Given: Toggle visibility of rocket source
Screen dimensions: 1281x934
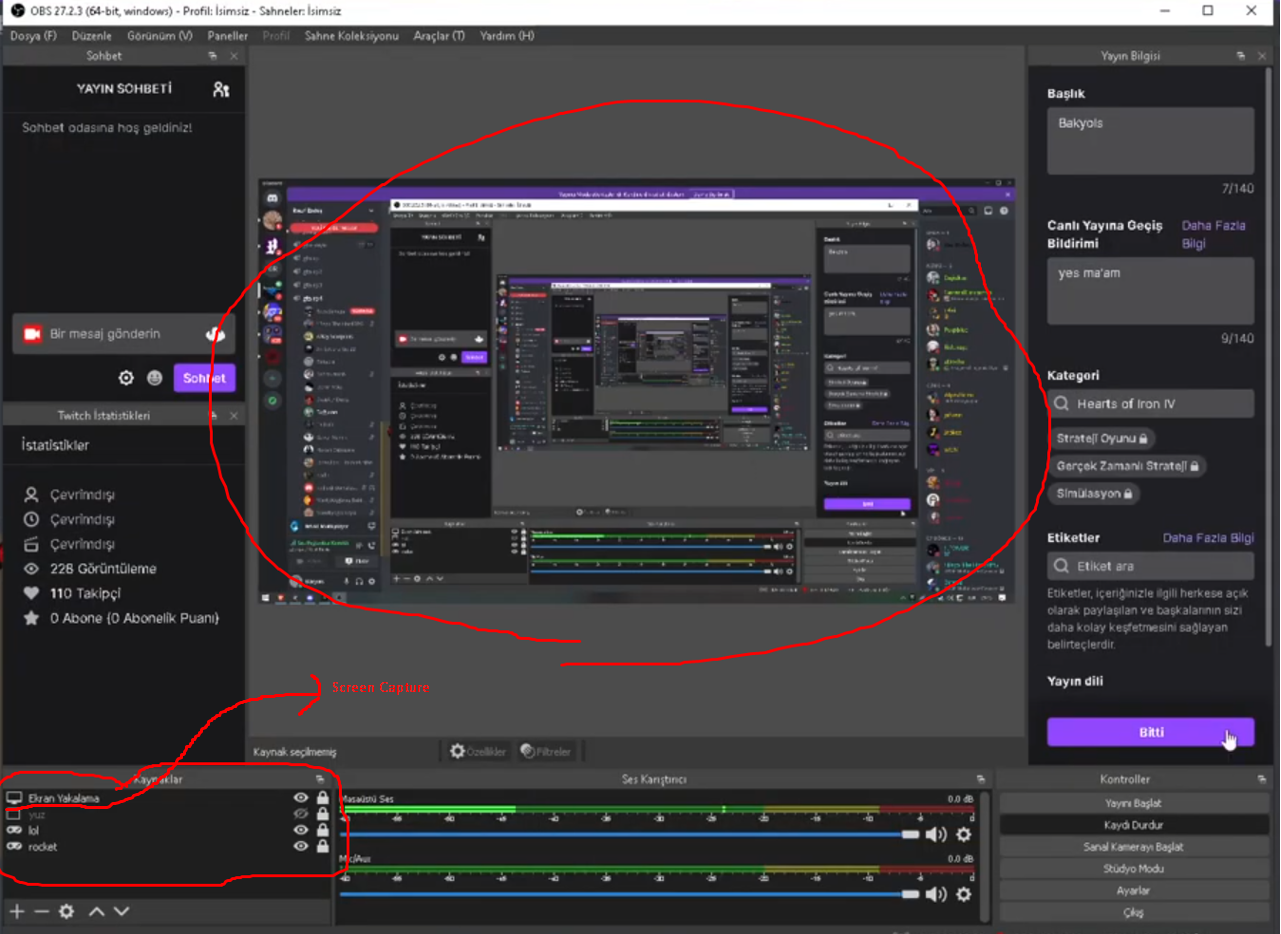Looking at the screenshot, I should coord(300,846).
